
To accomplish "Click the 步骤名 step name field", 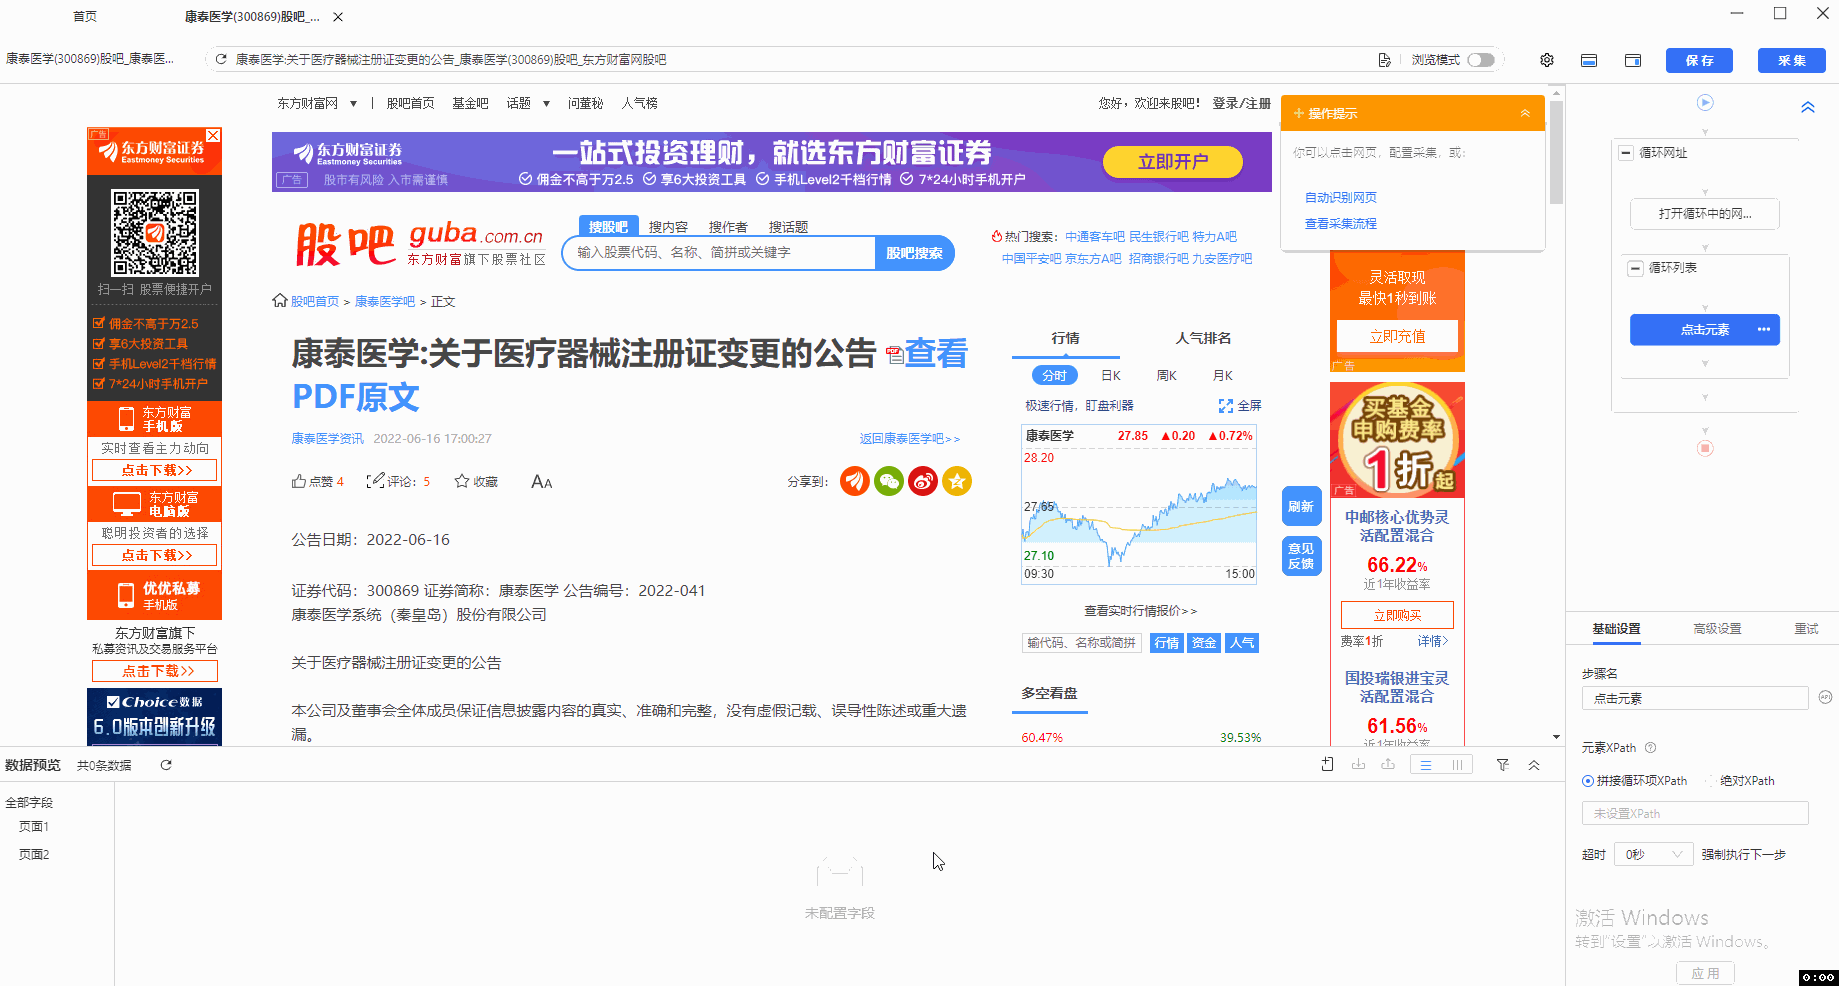I will coord(1695,698).
